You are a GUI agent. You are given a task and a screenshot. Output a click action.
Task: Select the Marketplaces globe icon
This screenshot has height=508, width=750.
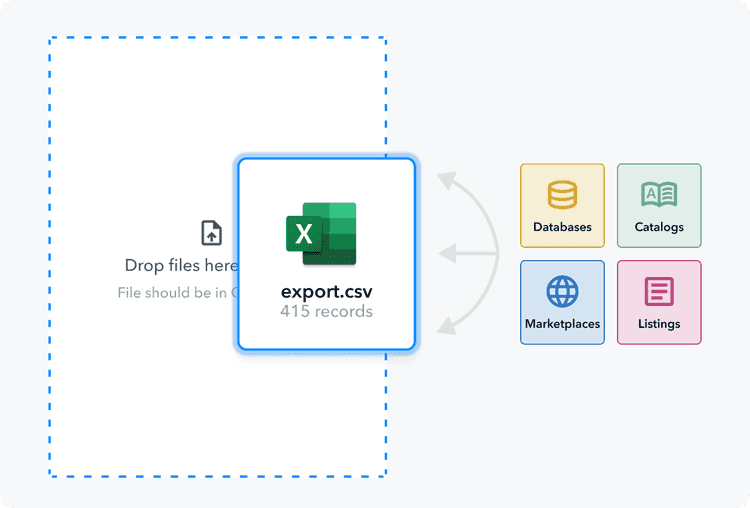click(x=562, y=291)
